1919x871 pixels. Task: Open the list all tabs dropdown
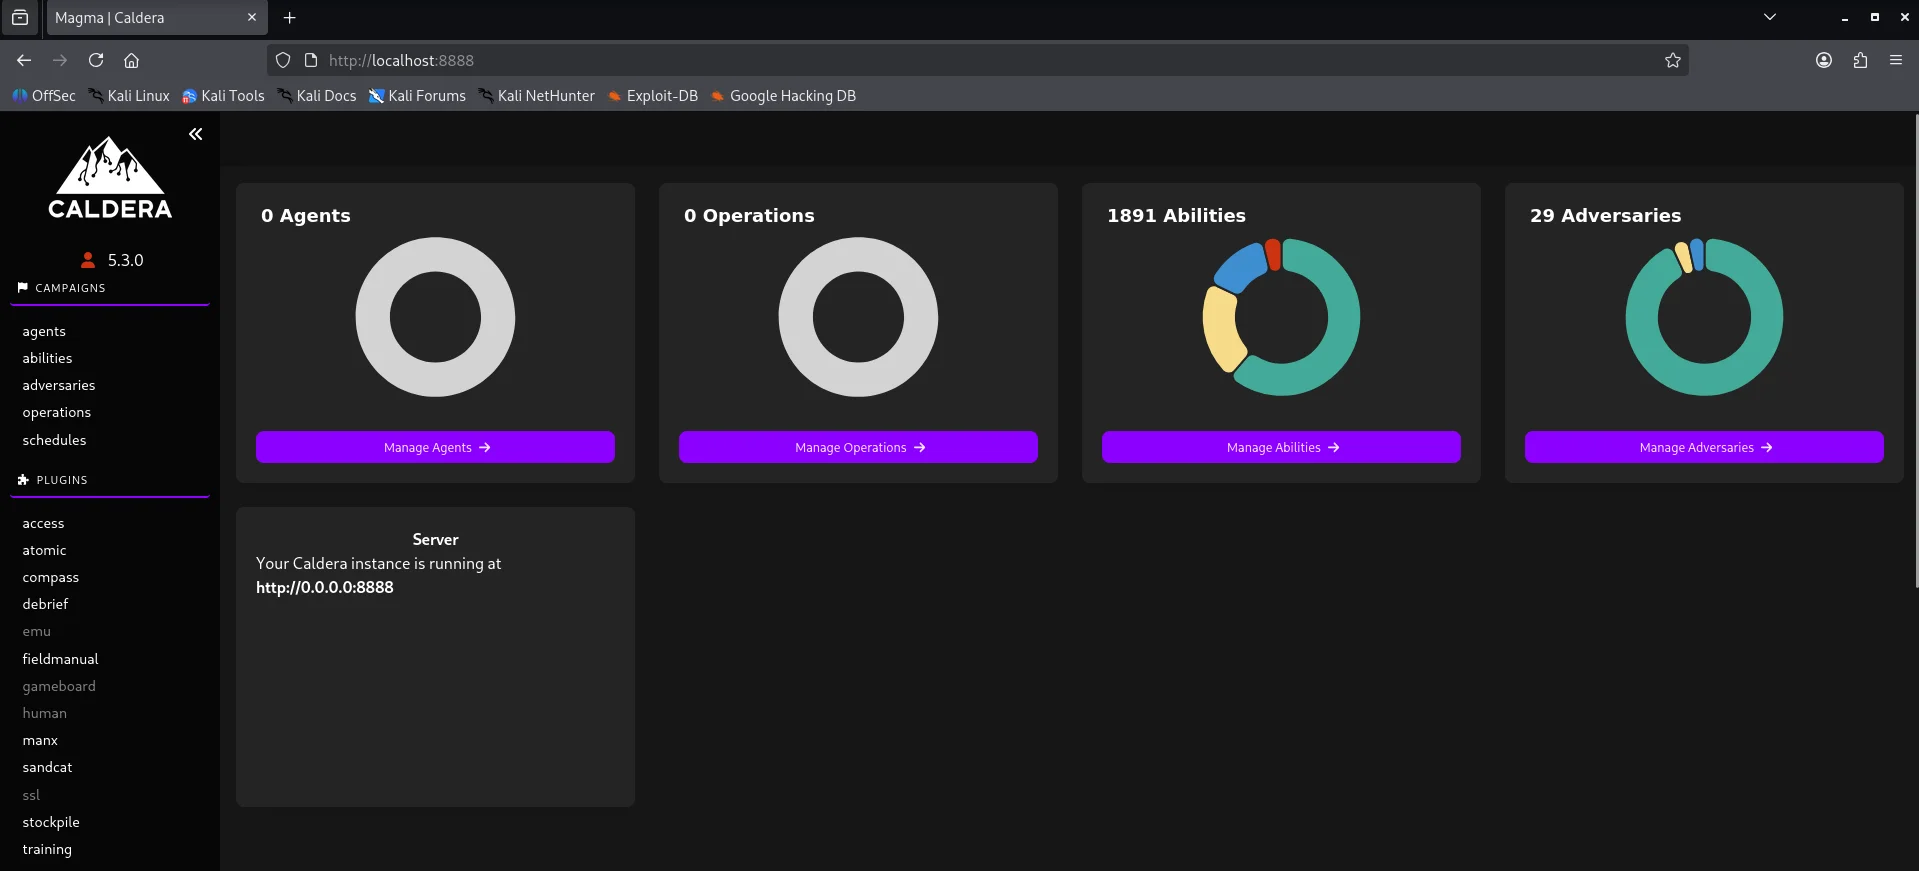pos(1770,17)
